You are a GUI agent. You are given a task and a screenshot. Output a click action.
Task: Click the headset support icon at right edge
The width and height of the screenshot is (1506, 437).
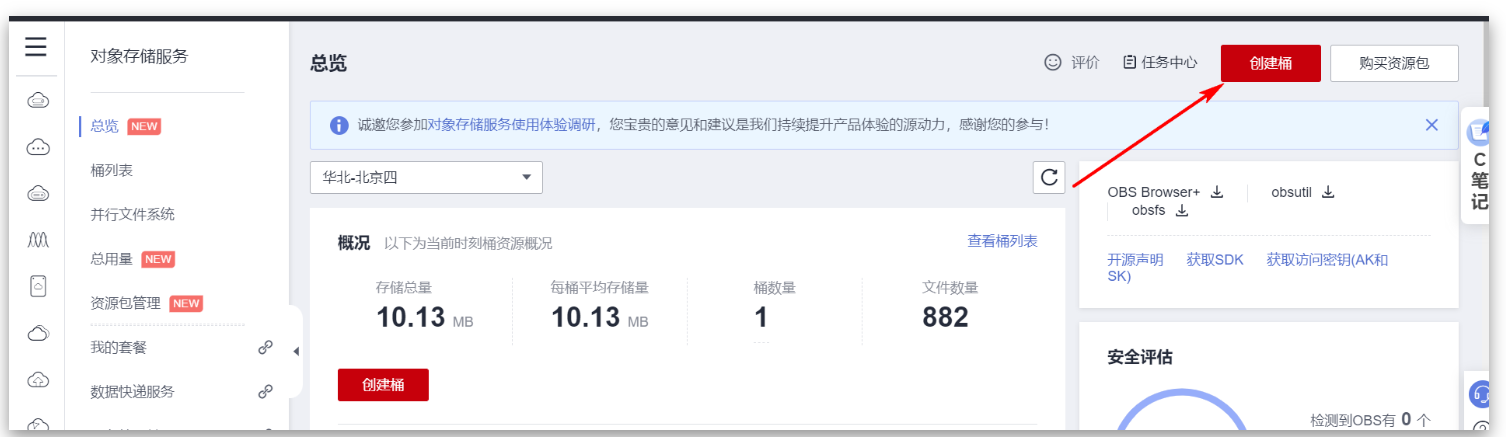1482,395
